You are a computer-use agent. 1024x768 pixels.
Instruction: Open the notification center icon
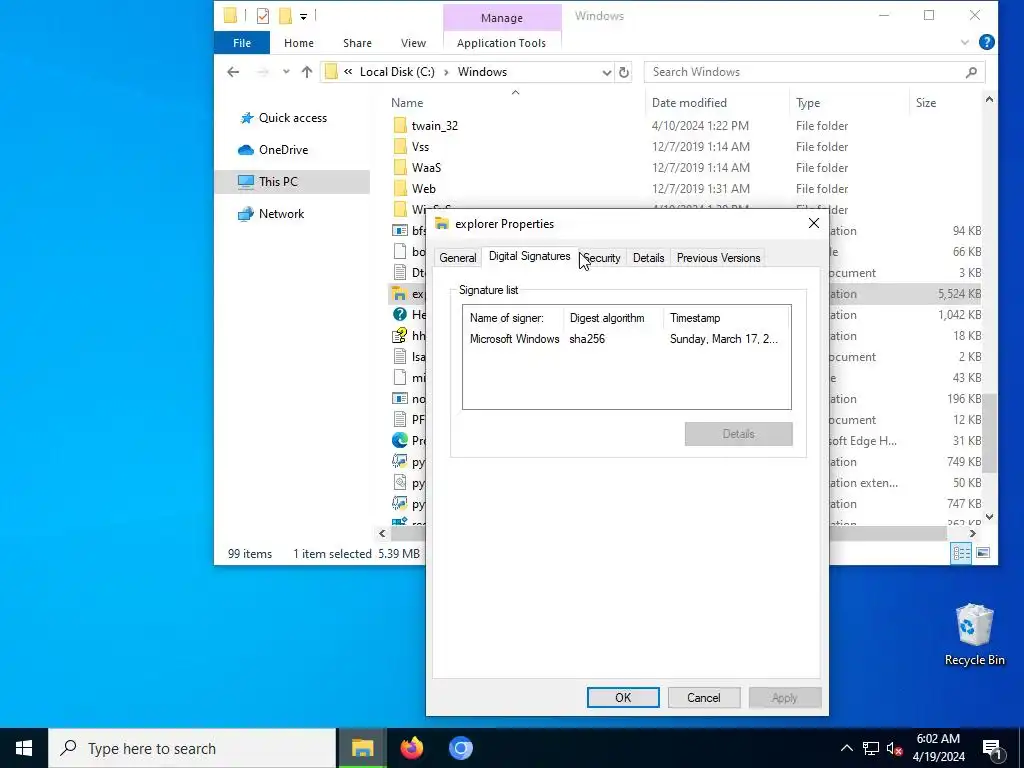coord(992,748)
